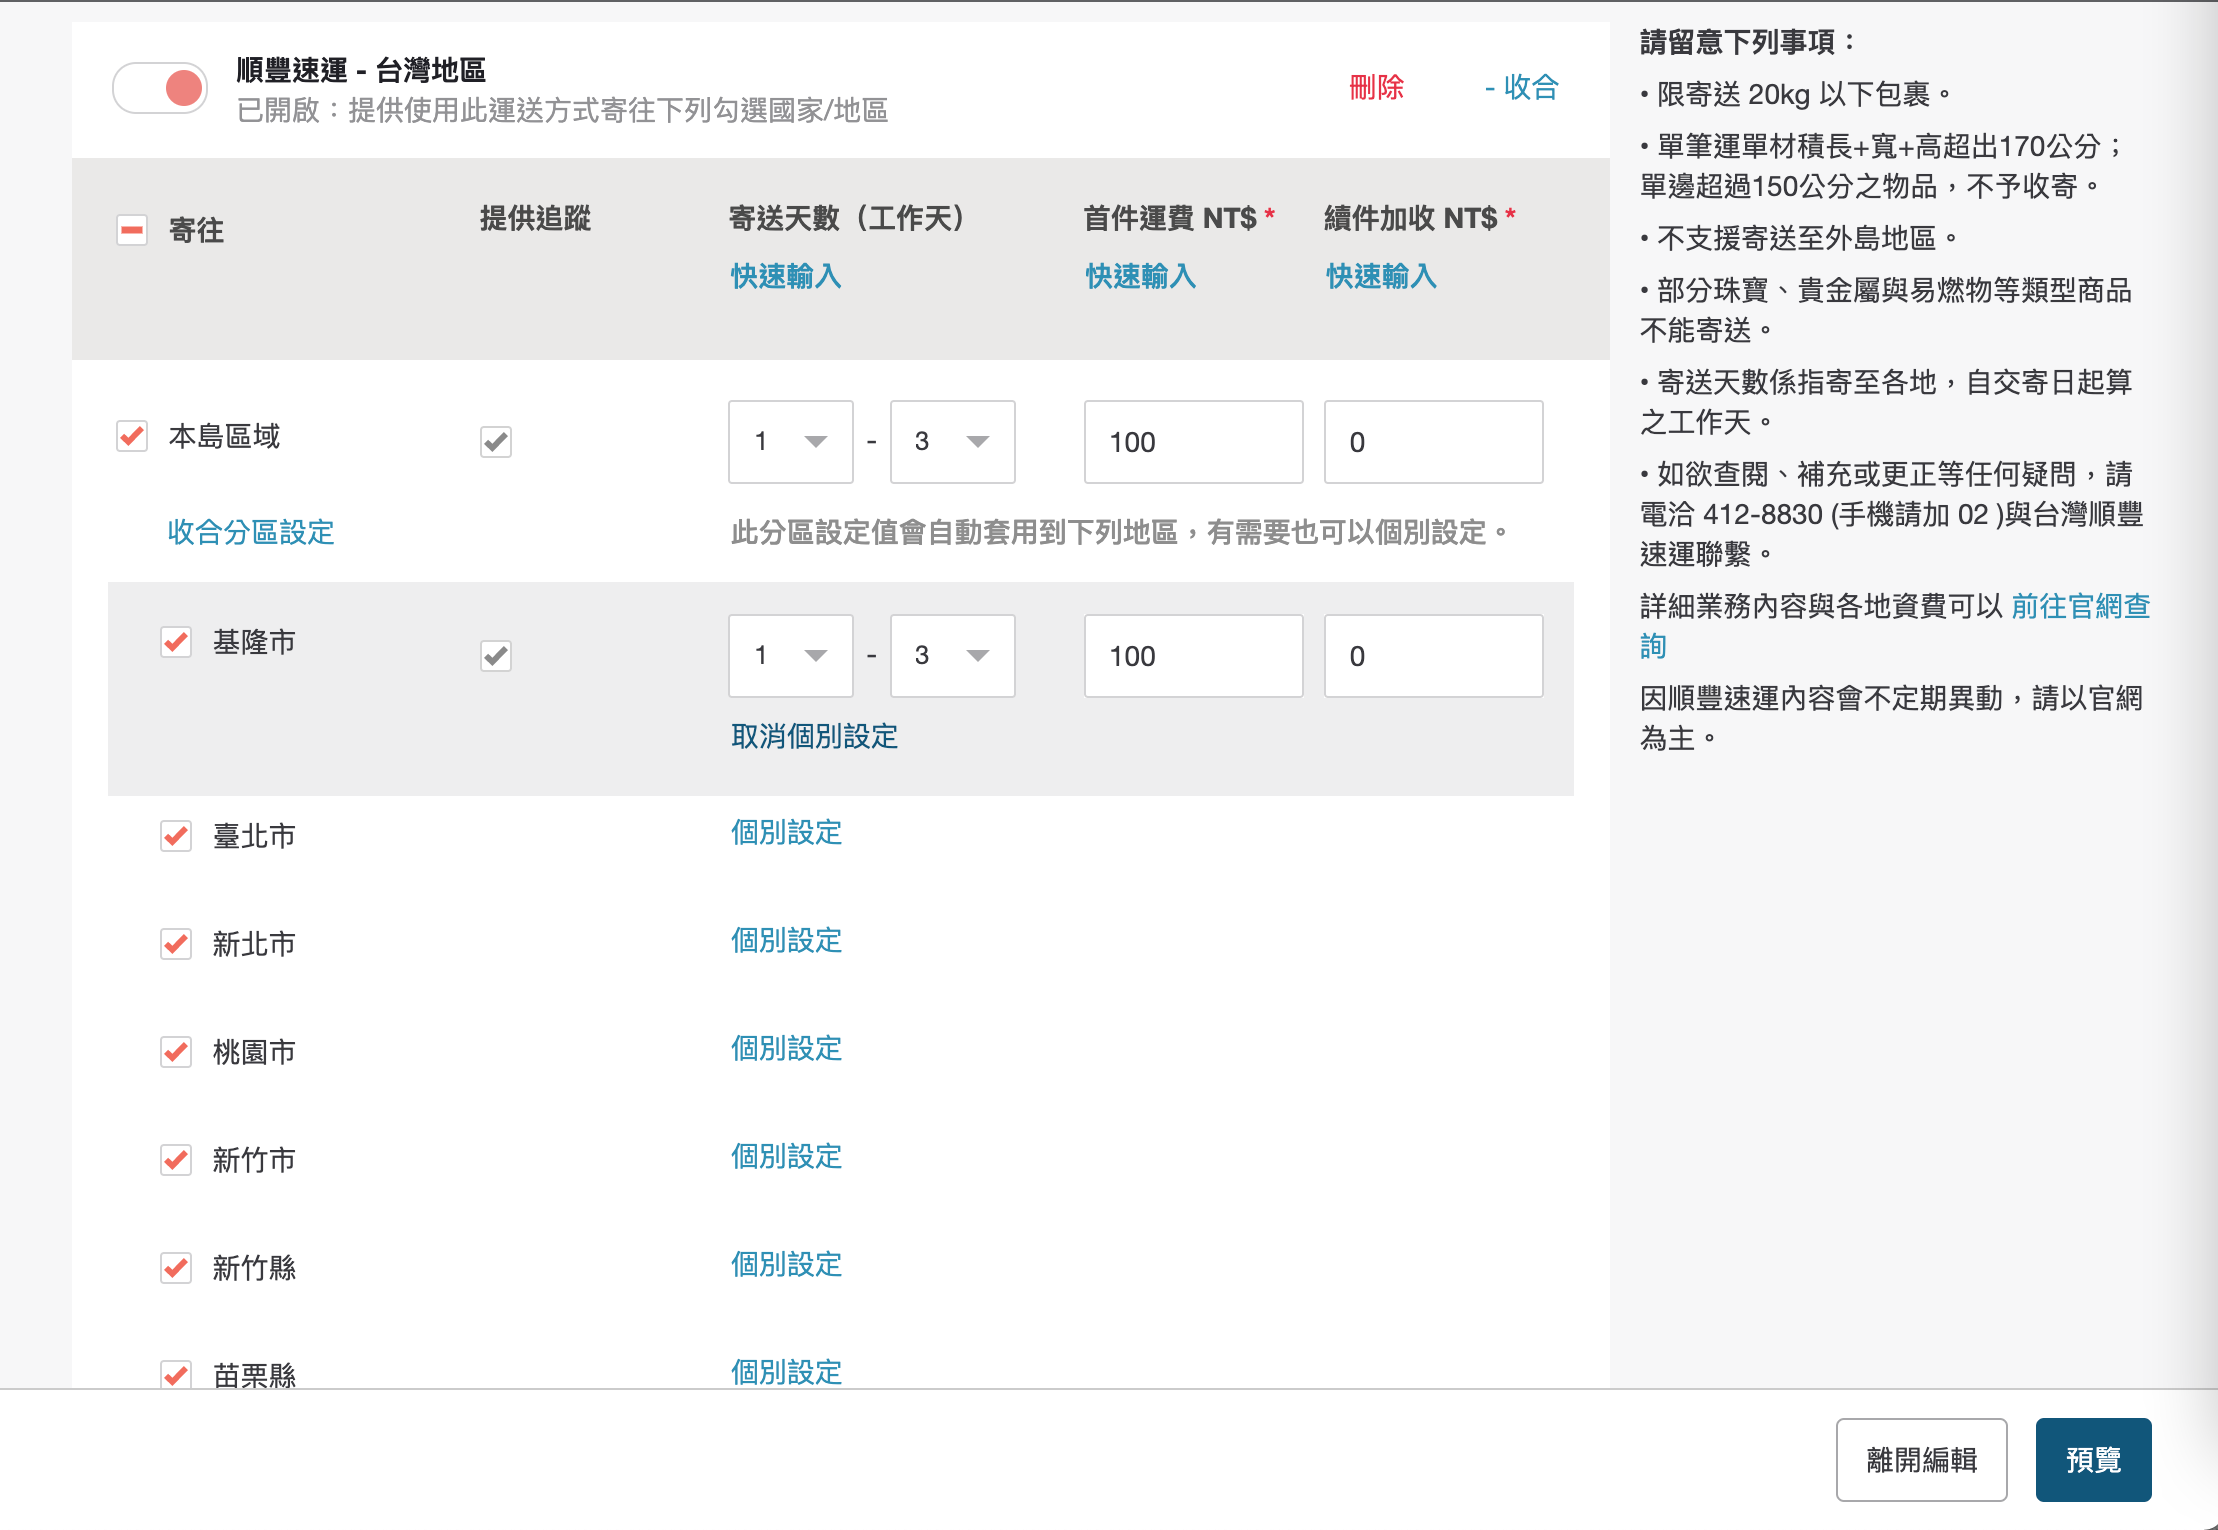
Task: Open 個別設定 for 臺北市
Action: click(x=786, y=833)
